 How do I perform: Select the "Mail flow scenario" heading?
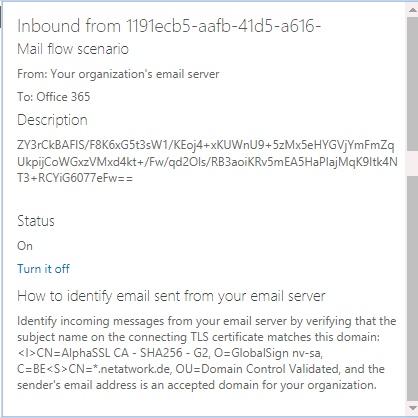(73, 49)
